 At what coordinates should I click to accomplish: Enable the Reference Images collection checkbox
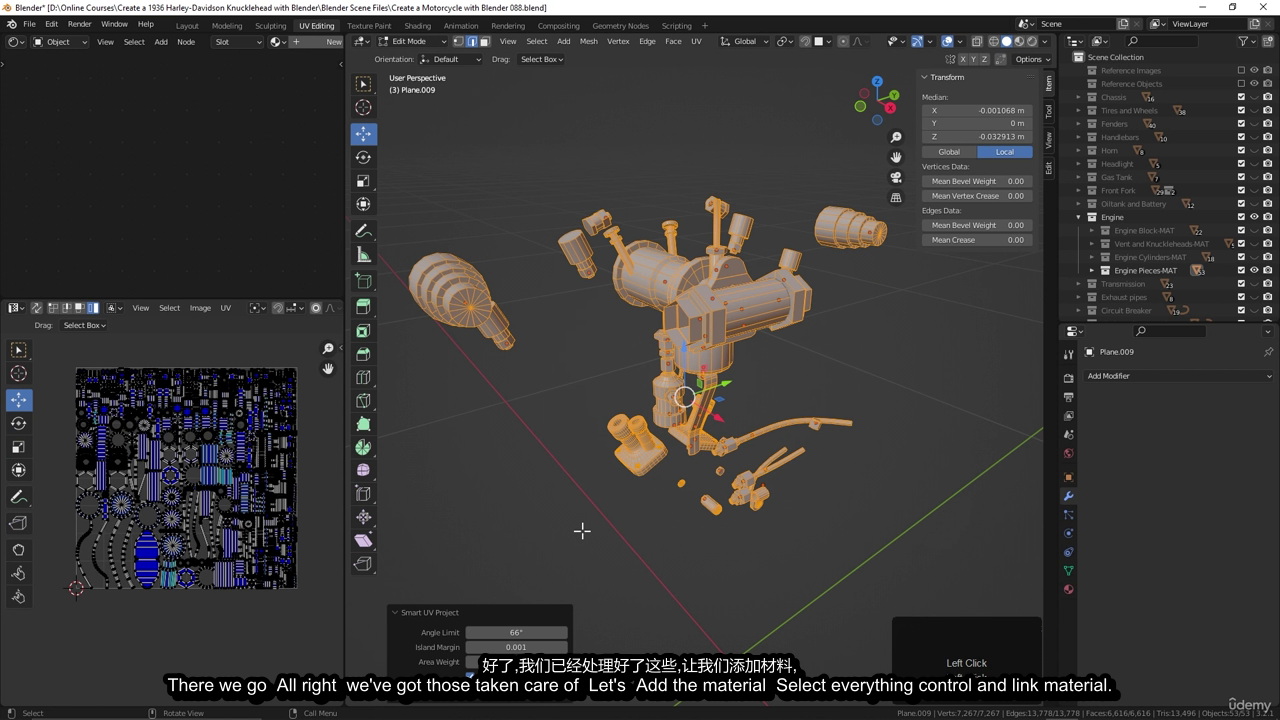[1241, 71]
